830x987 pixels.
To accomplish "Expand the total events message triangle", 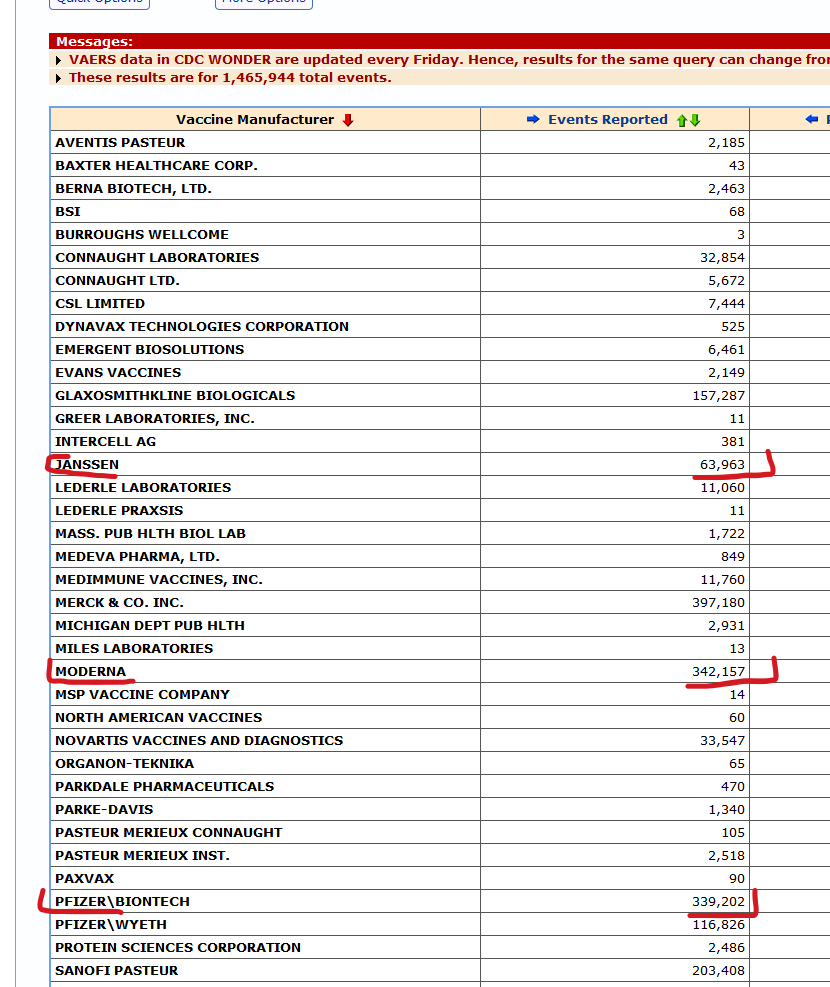I will [59, 78].
